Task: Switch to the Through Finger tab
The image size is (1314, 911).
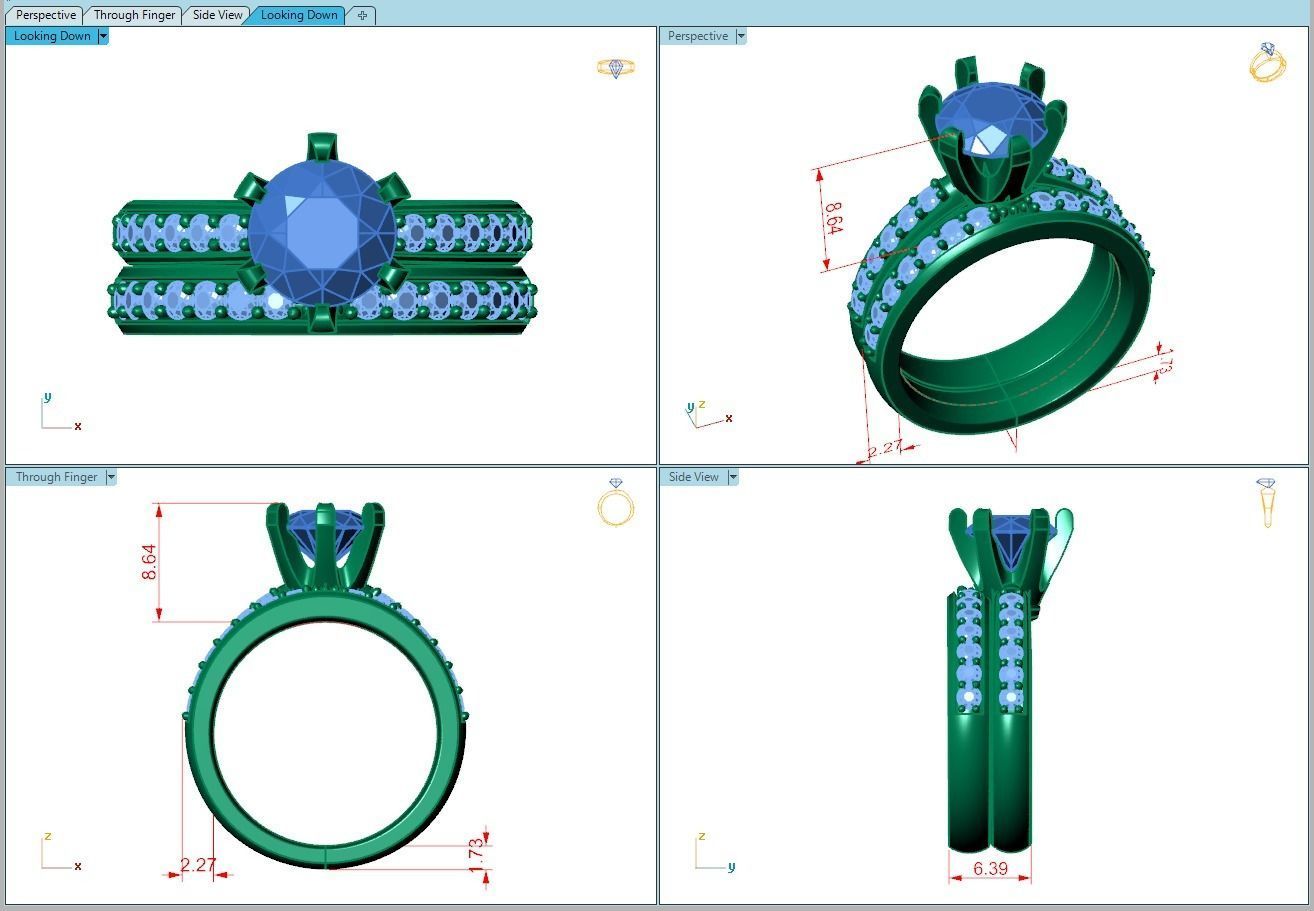Action: pos(134,15)
